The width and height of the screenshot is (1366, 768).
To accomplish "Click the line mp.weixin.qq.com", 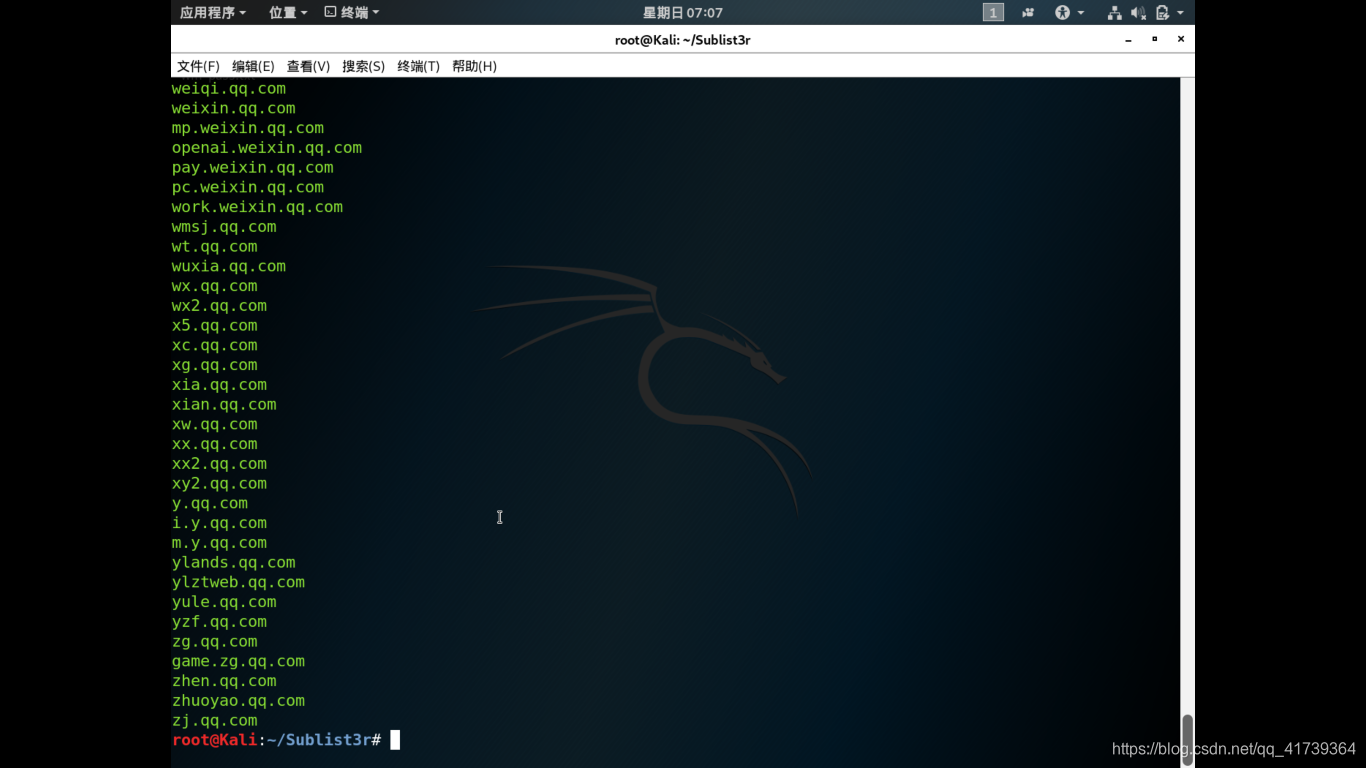I will pos(248,128).
